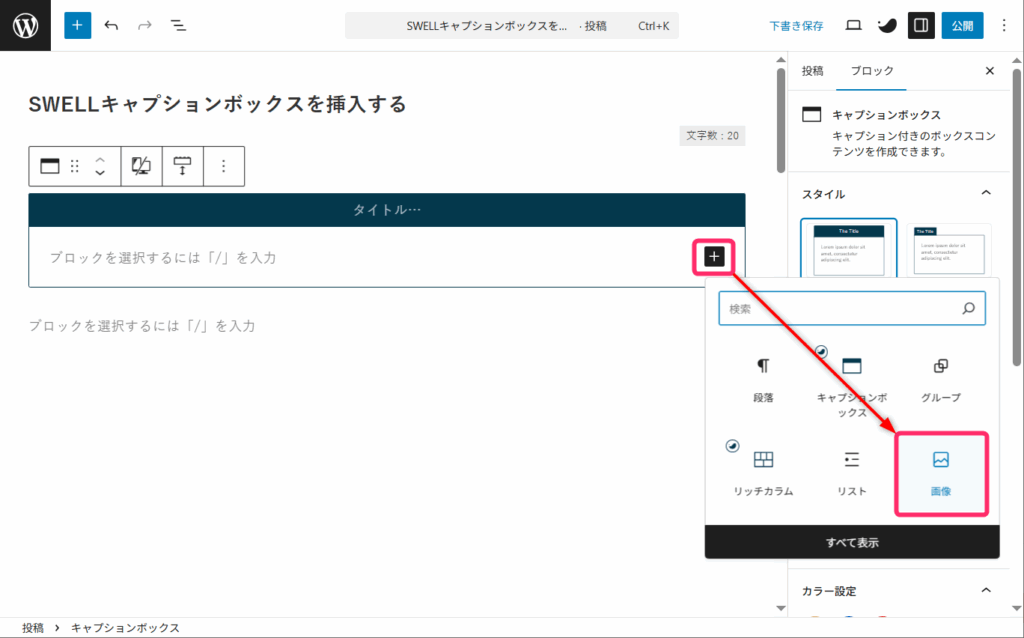Click the sidebar vertical scrollbar

(1017, 215)
